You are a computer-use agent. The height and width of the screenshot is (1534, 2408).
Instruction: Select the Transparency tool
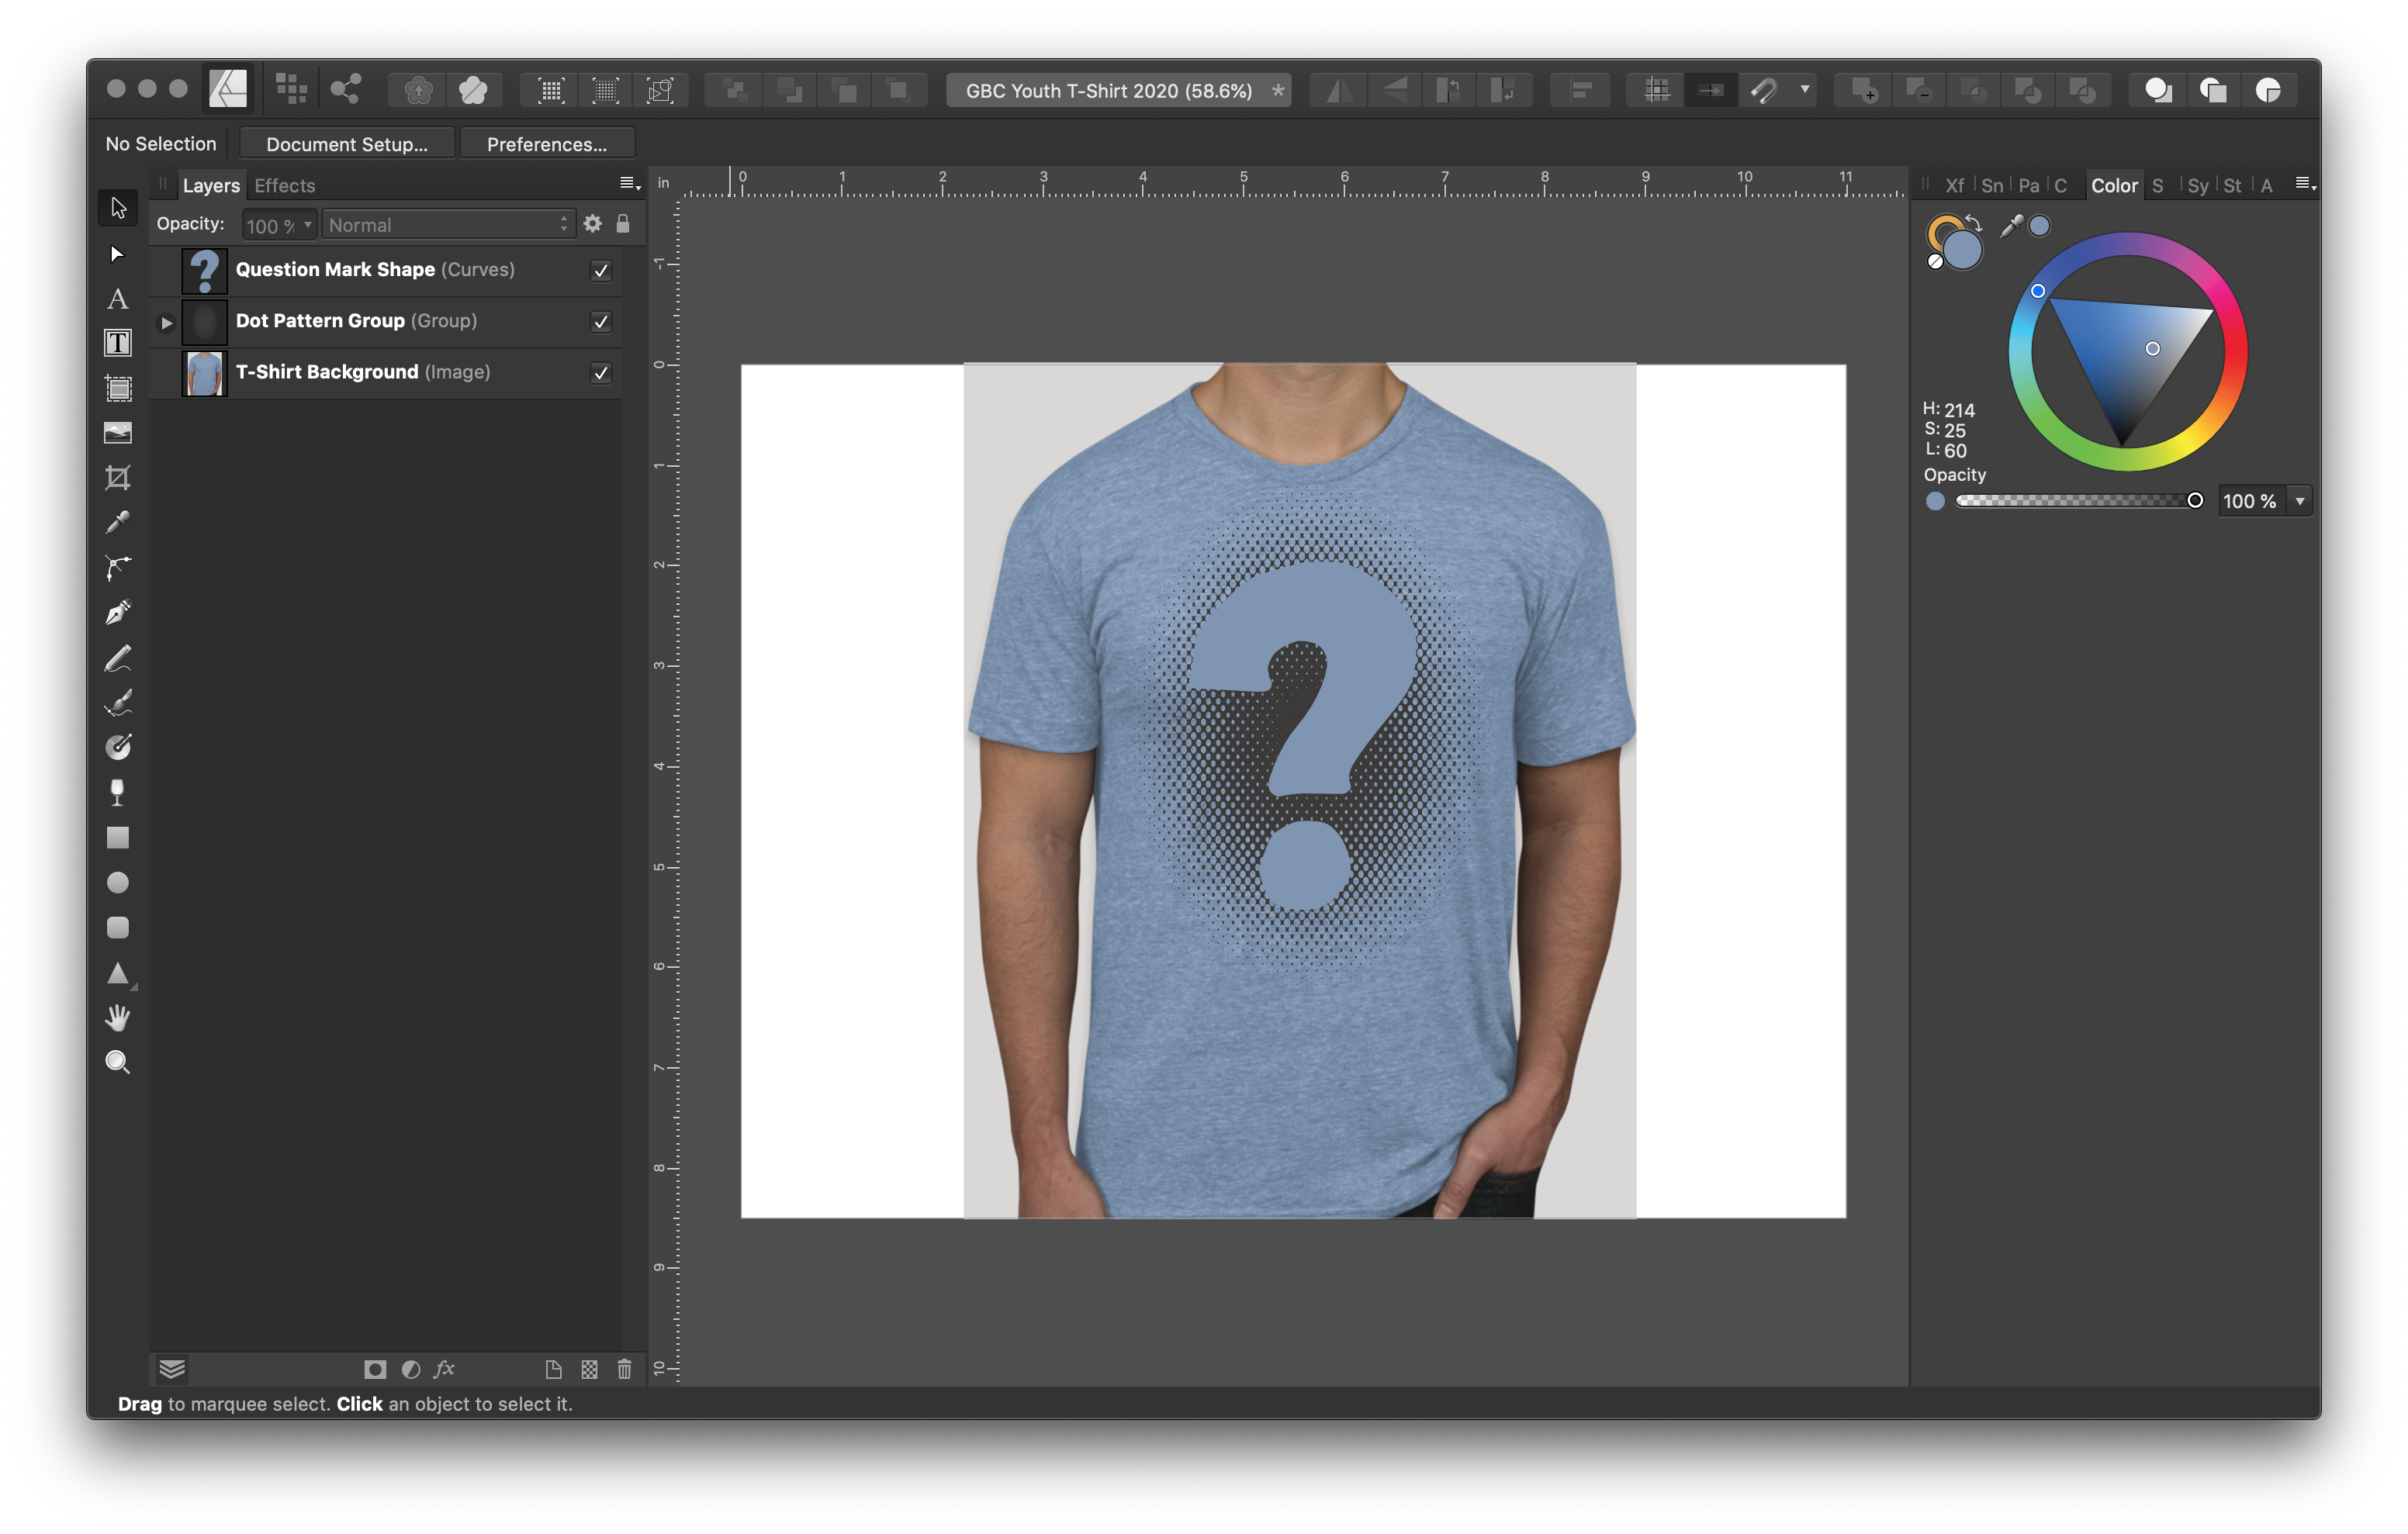[x=118, y=792]
